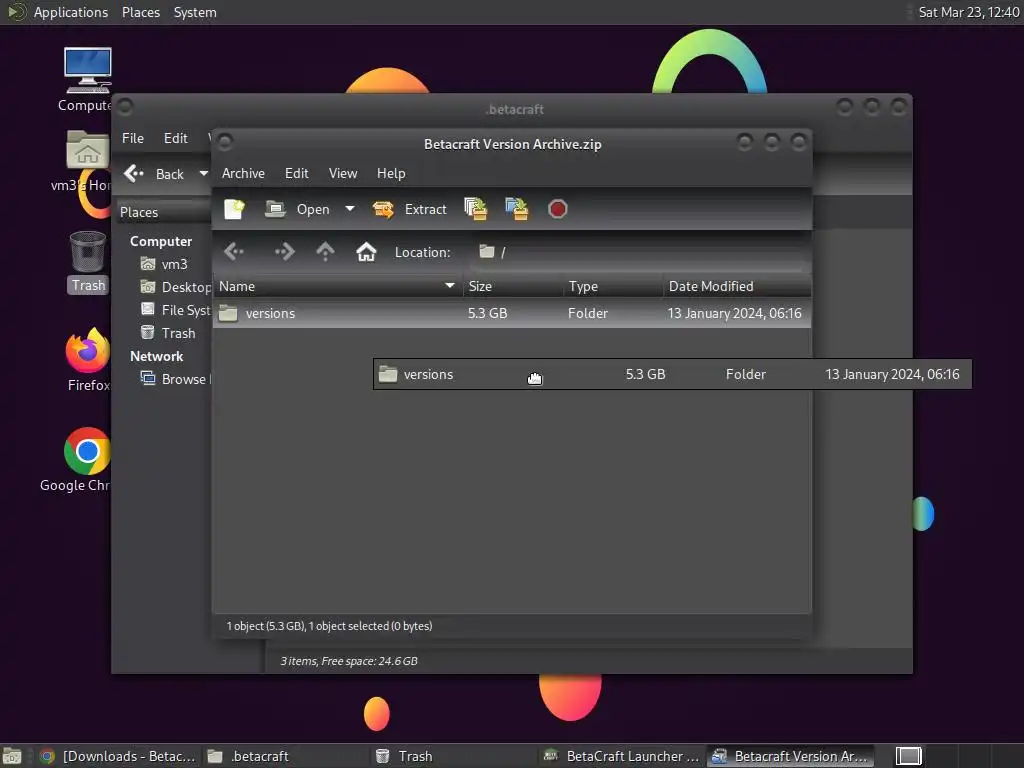This screenshot has height=768, width=1024.
Task: Sort by Date Modified column header
Action: coord(737,286)
